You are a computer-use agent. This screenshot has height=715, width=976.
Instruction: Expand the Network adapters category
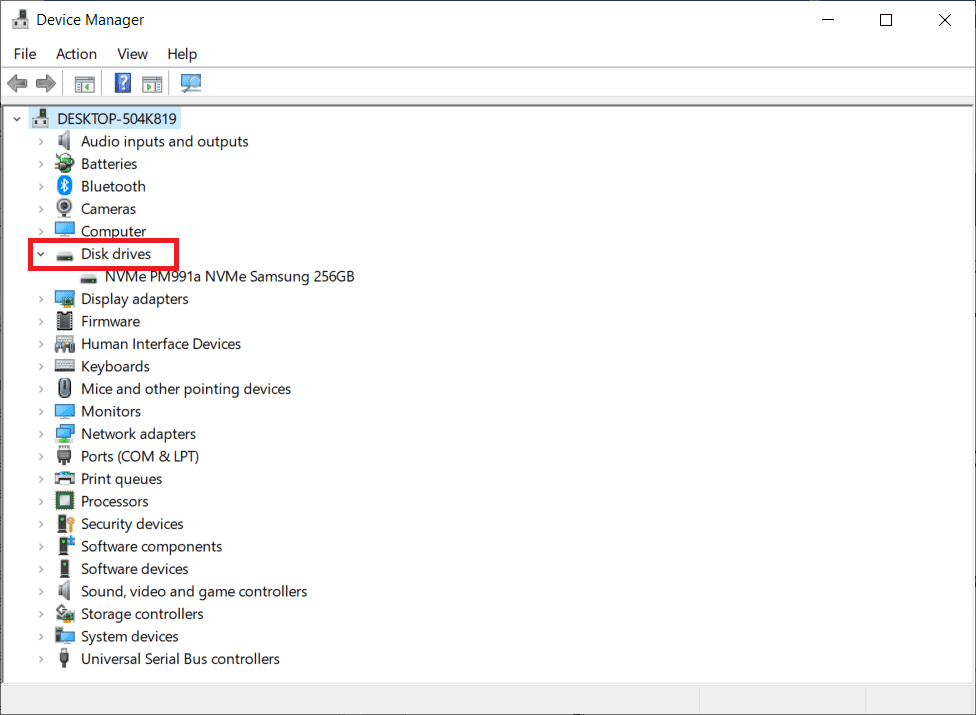[41, 434]
